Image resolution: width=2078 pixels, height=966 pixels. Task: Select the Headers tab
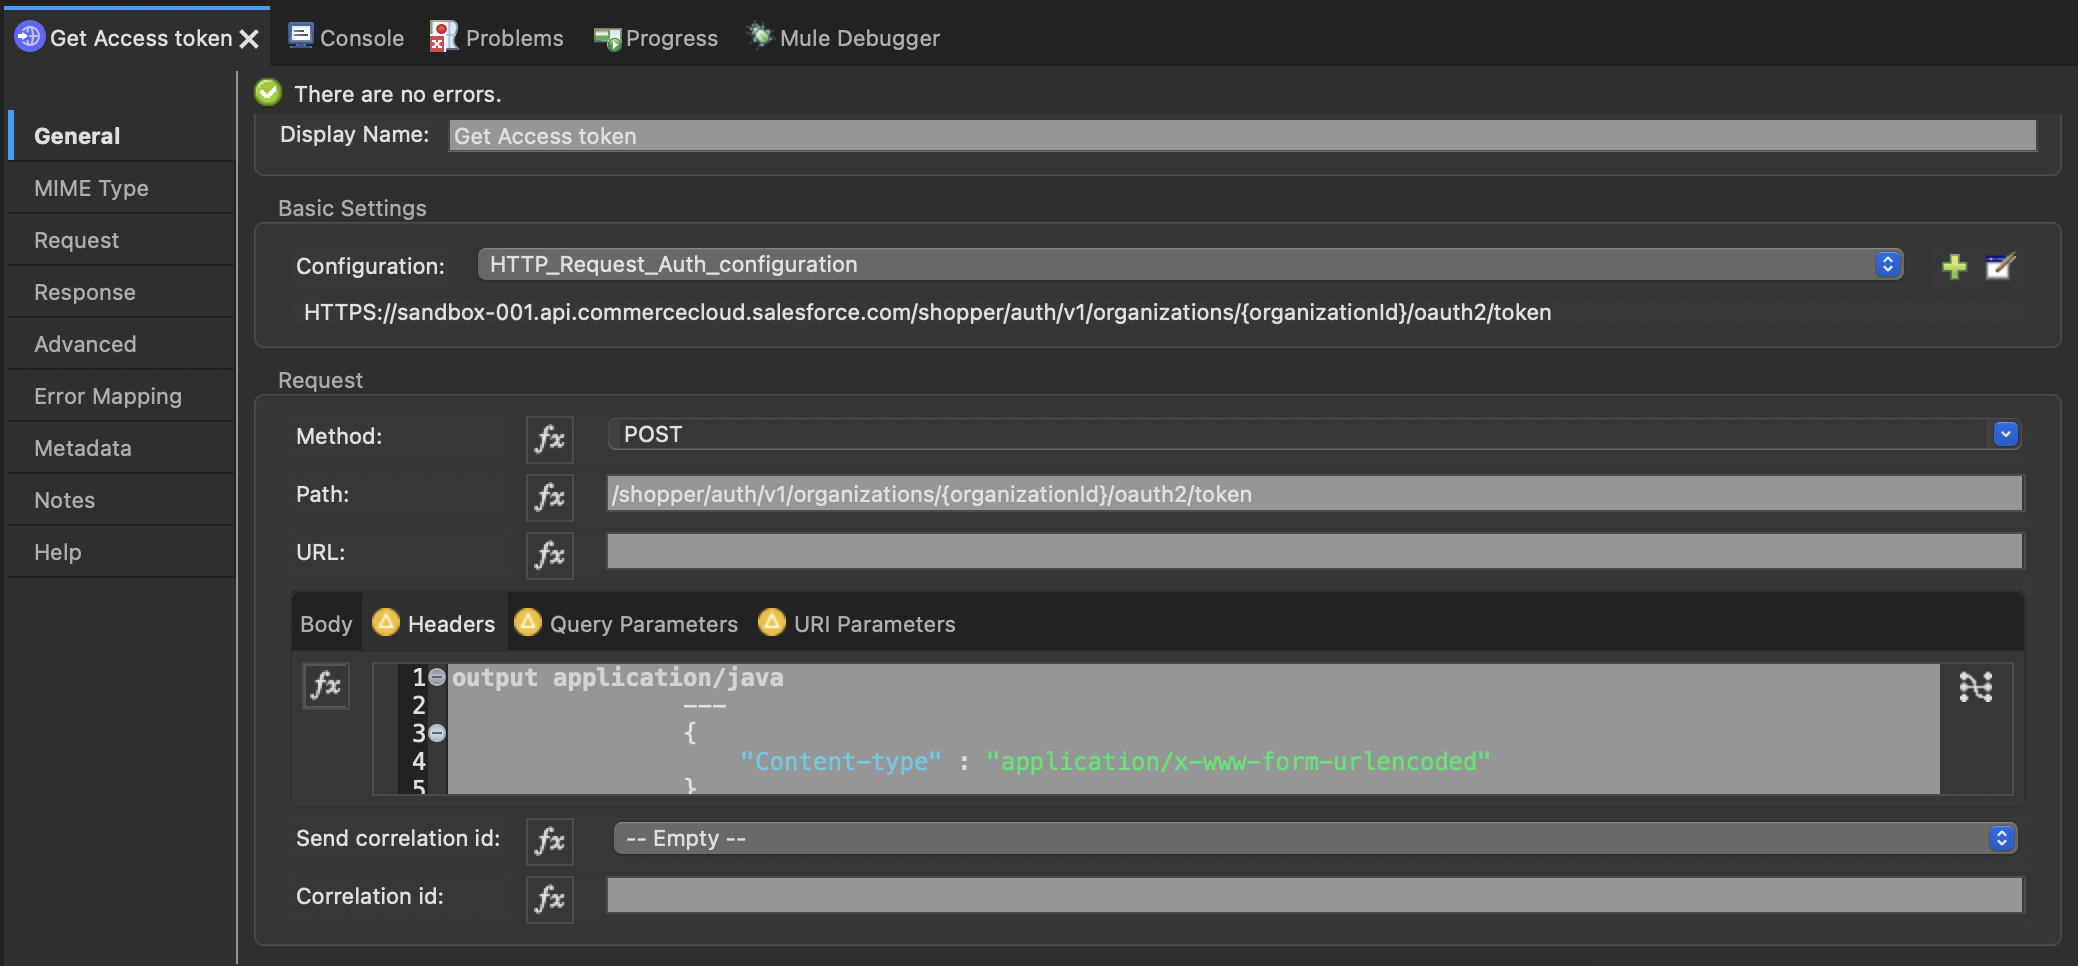pos(434,624)
